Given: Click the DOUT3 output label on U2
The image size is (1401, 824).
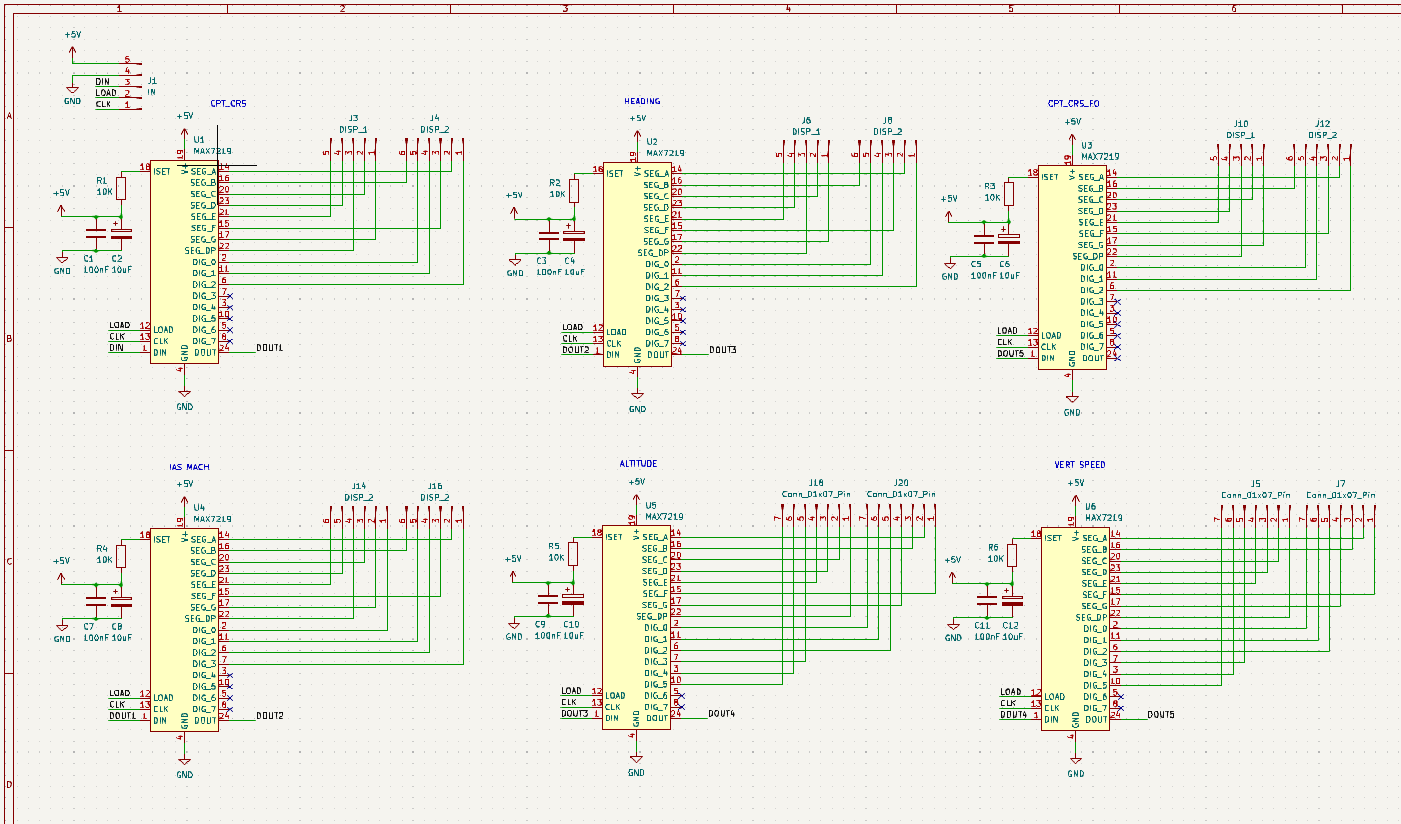Looking at the screenshot, I should point(723,350).
